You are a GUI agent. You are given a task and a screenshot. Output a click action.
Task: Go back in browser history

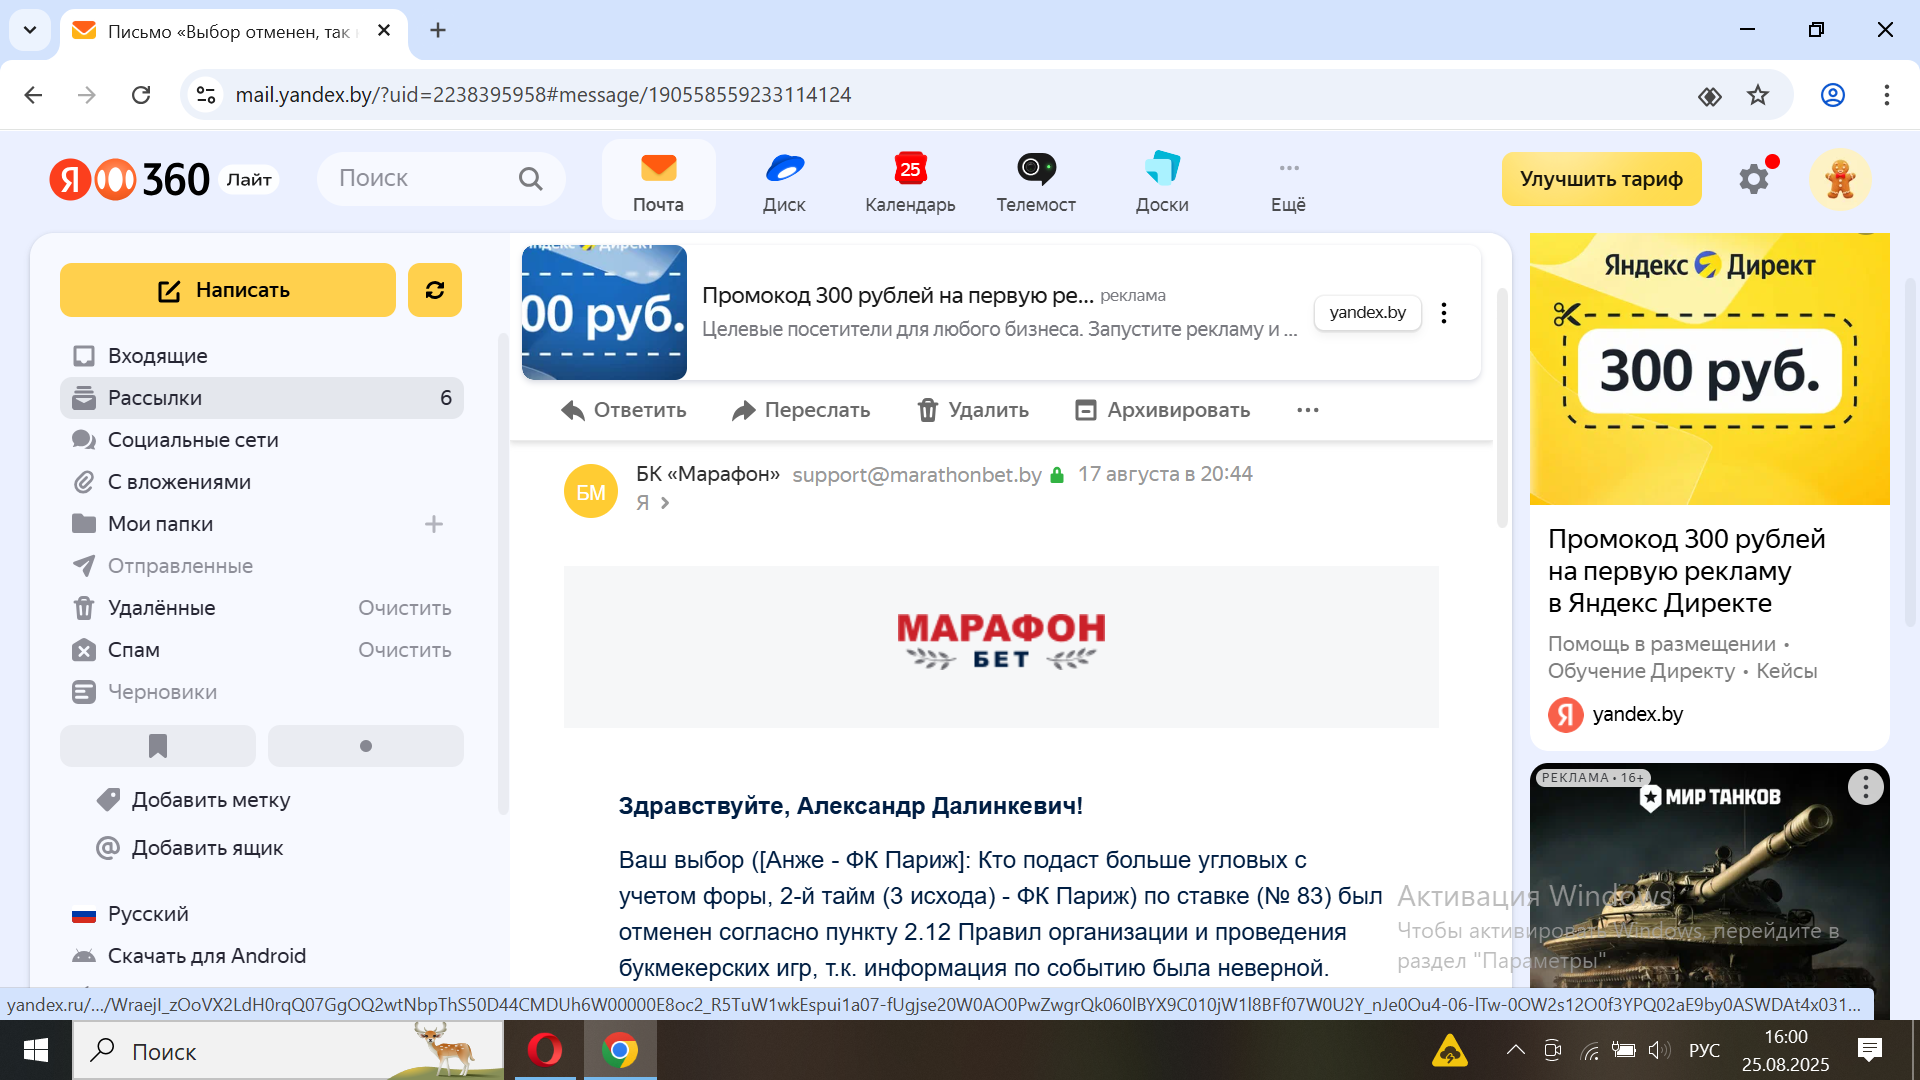33,95
